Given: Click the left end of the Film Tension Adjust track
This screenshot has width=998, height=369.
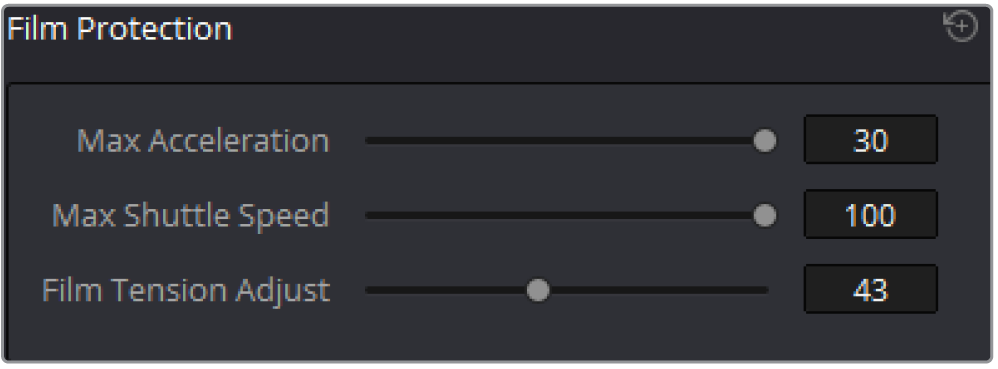Looking at the screenshot, I should coord(370,290).
